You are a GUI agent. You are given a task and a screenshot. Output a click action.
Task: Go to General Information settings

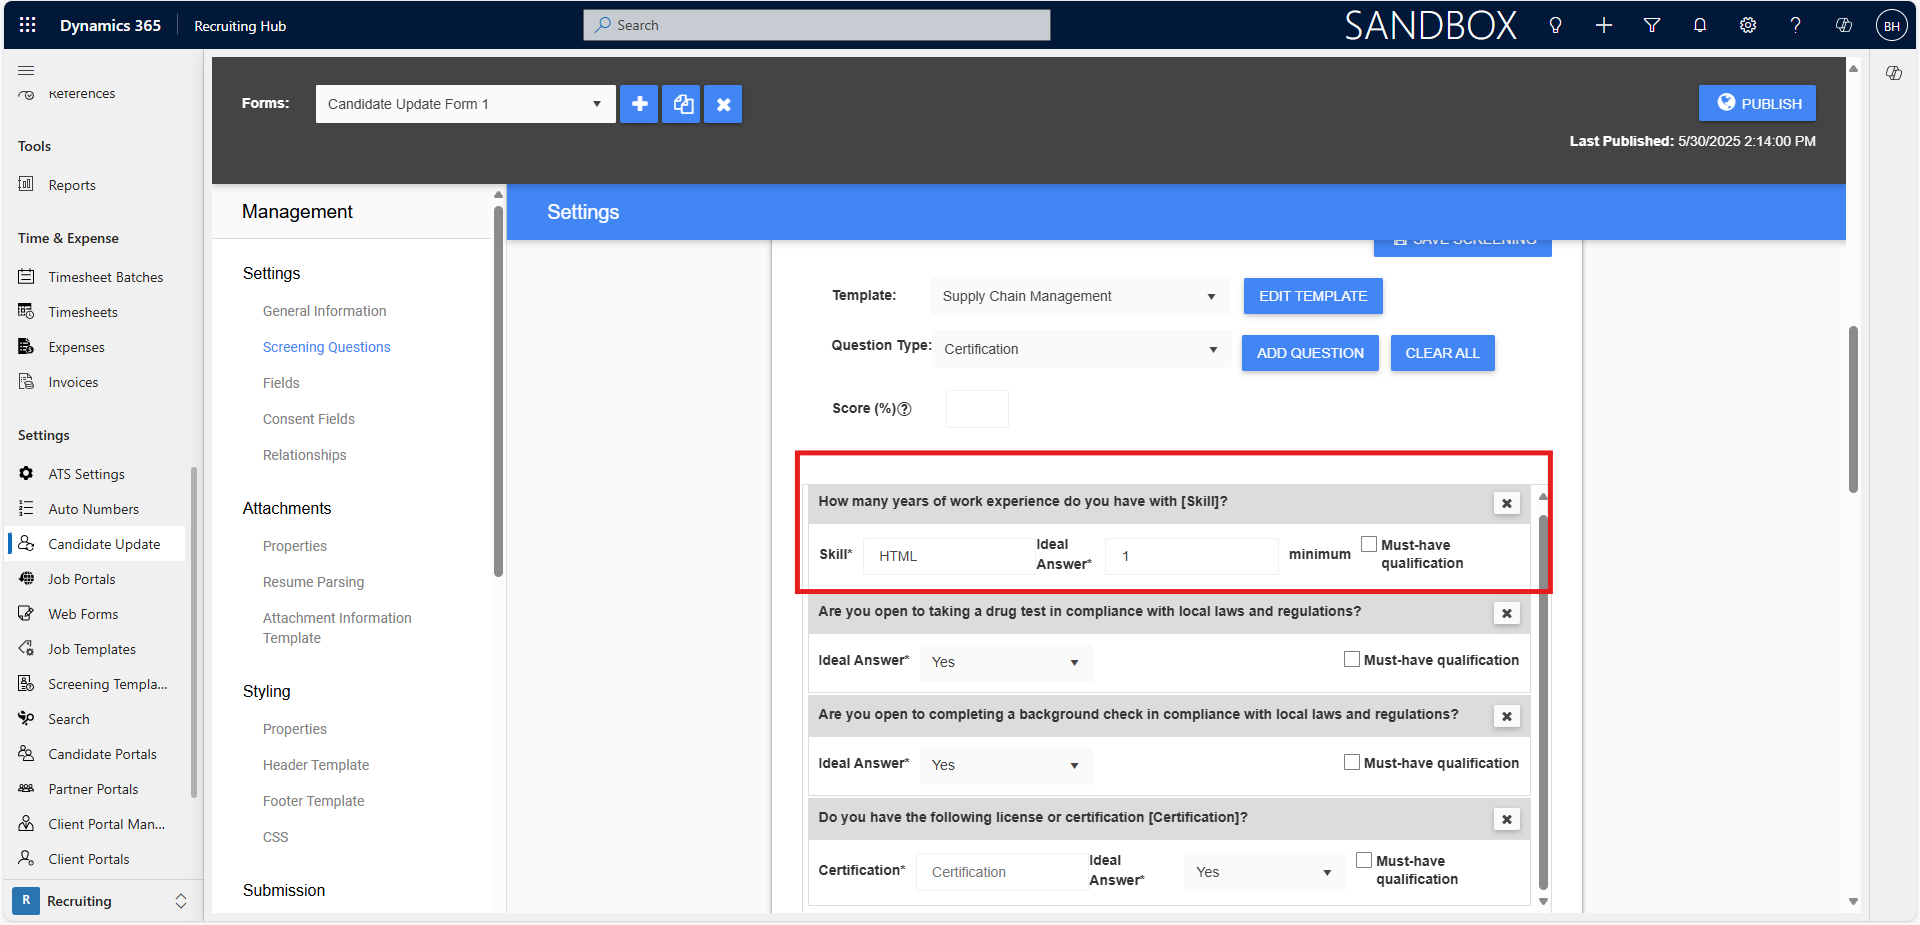tap(324, 311)
